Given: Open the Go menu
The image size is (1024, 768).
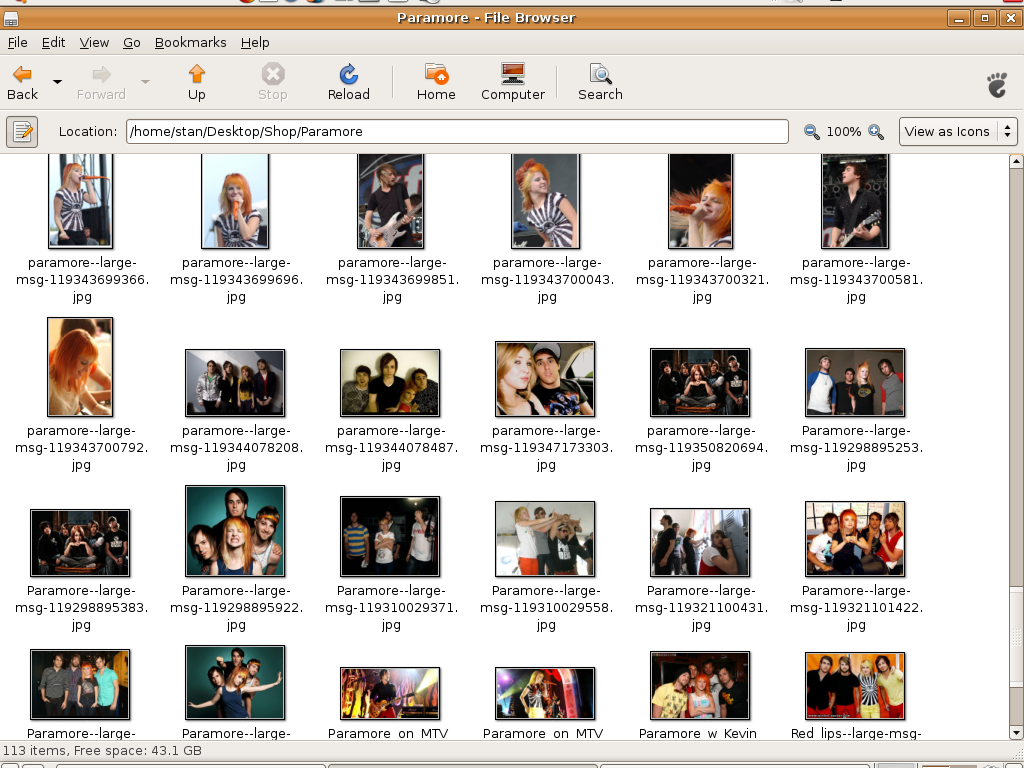Looking at the screenshot, I should [132, 42].
